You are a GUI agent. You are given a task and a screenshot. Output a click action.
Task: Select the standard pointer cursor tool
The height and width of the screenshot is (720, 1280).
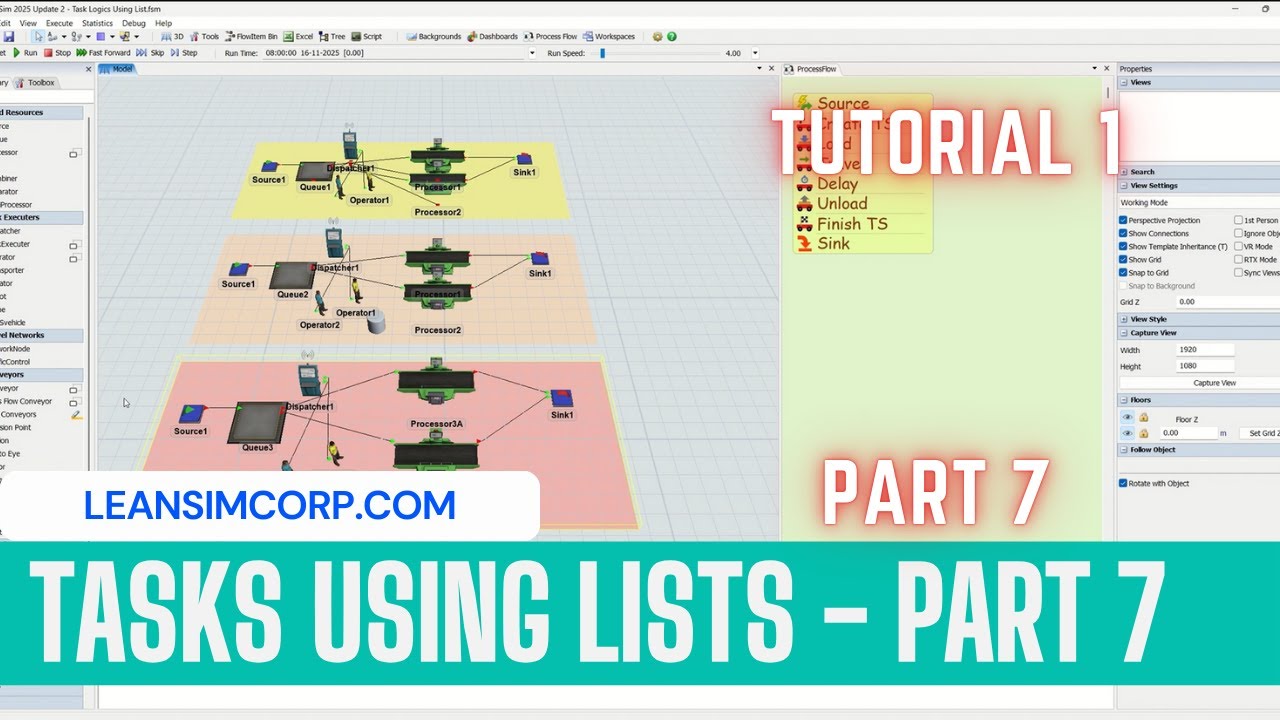[x=39, y=36]
